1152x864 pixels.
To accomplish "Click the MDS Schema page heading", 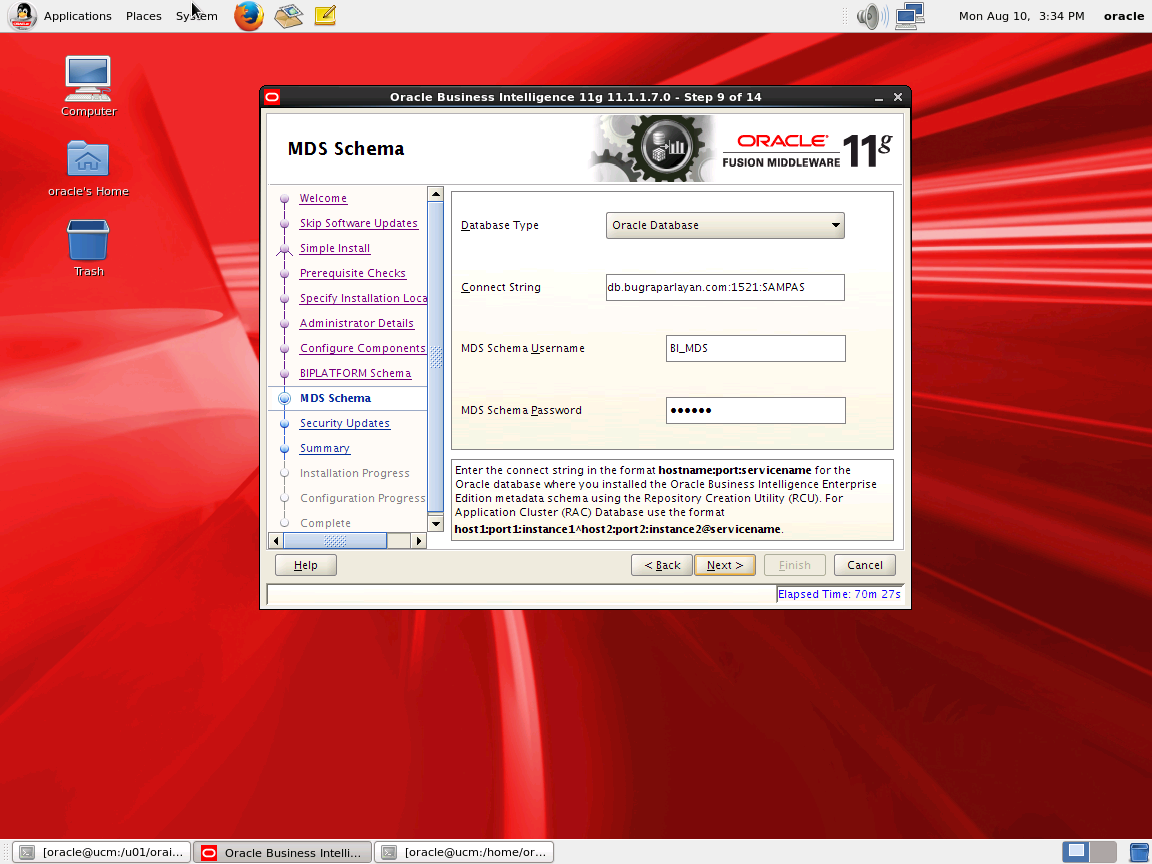I will (x=346, y=148).
